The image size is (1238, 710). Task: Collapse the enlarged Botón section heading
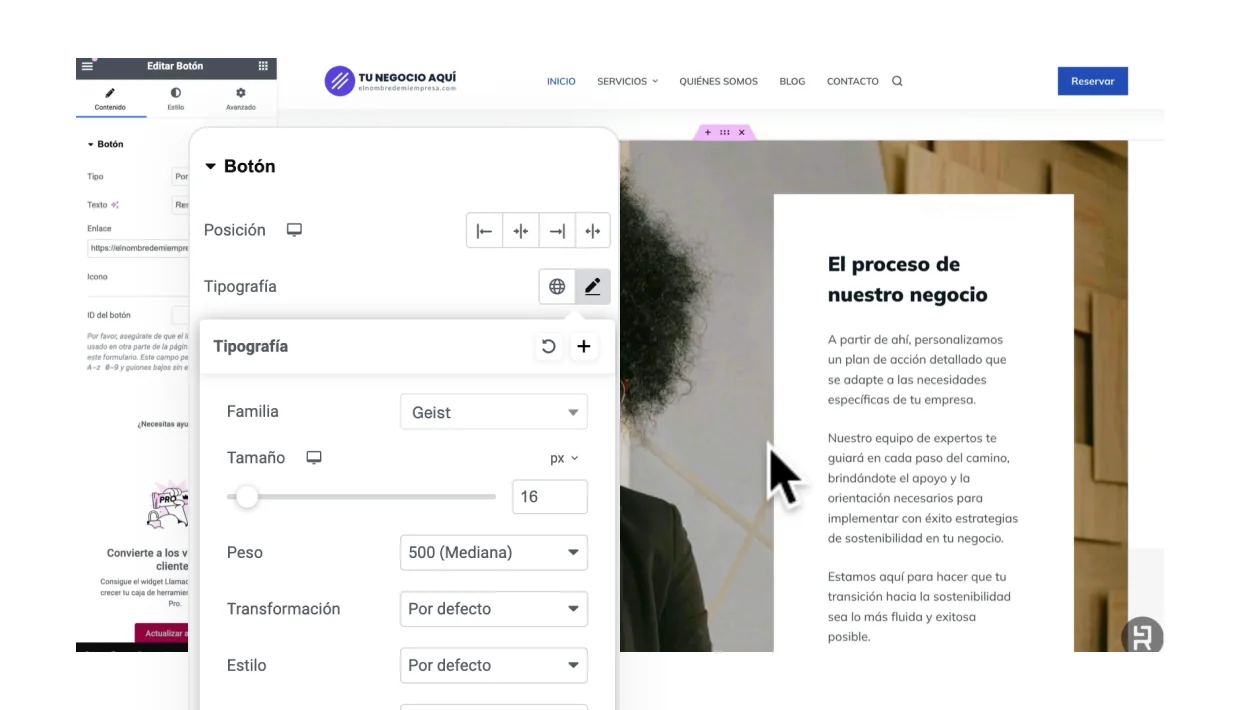tap(240, 166)
